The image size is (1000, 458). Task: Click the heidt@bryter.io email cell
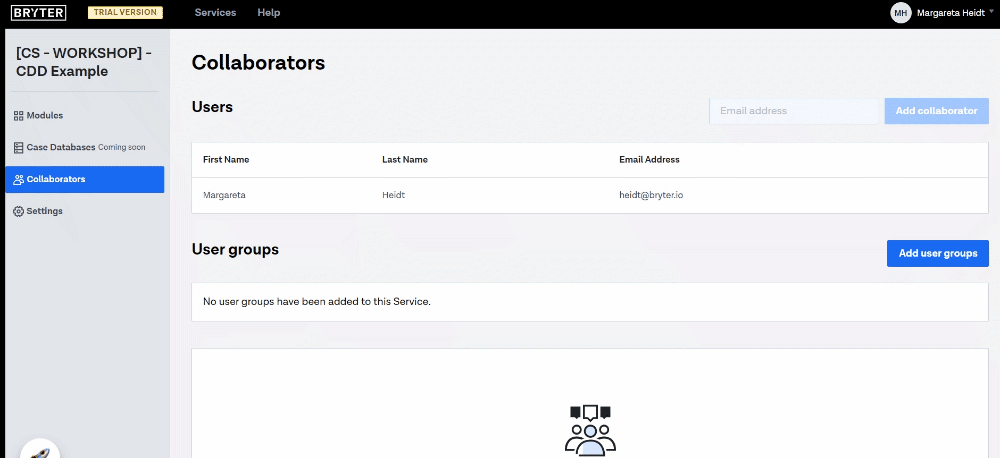pyautogui.click(x=651, y=195)
